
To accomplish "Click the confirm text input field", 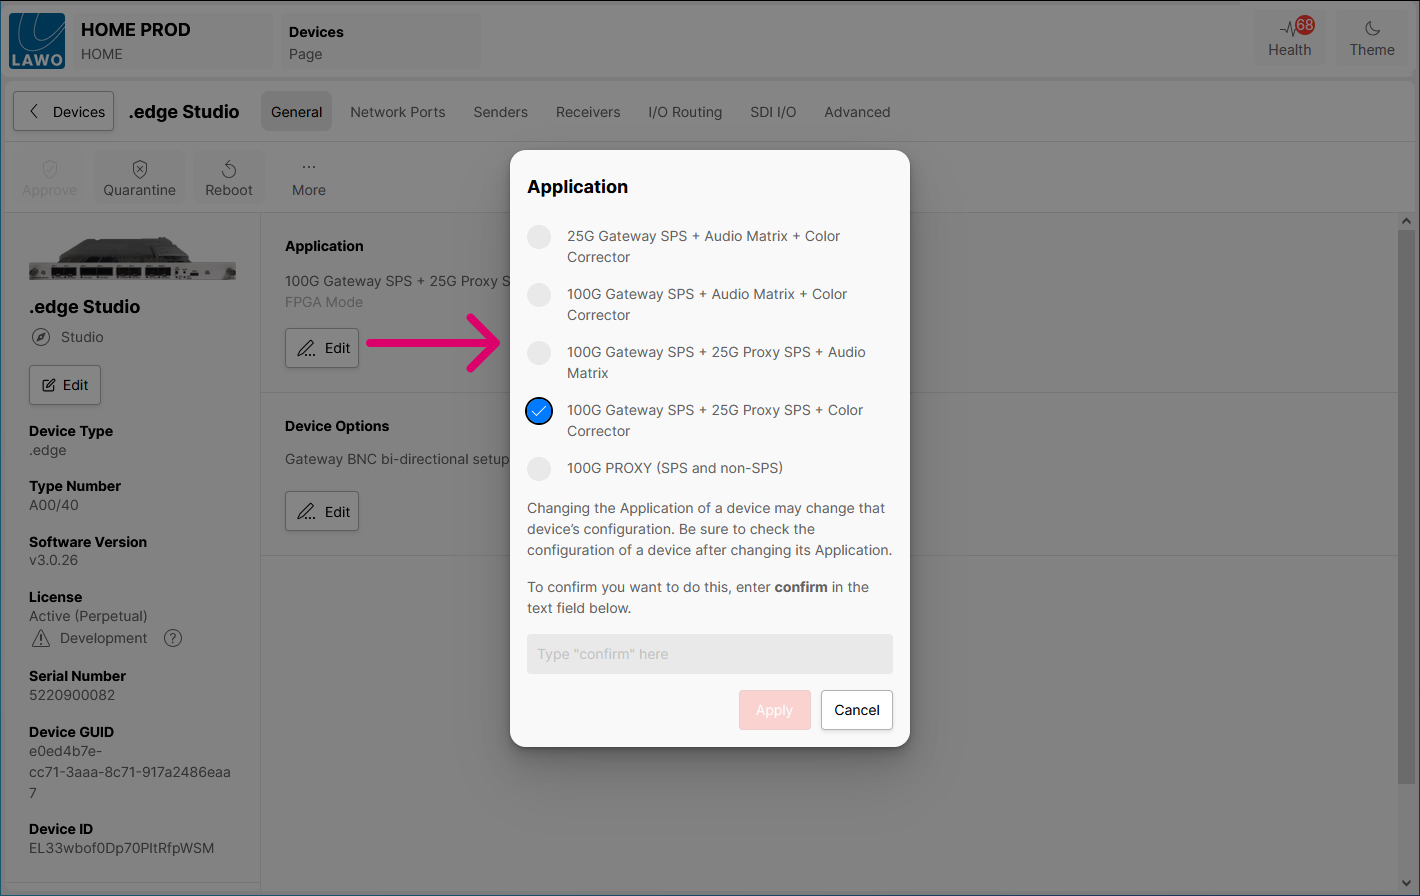I will 709,654.
